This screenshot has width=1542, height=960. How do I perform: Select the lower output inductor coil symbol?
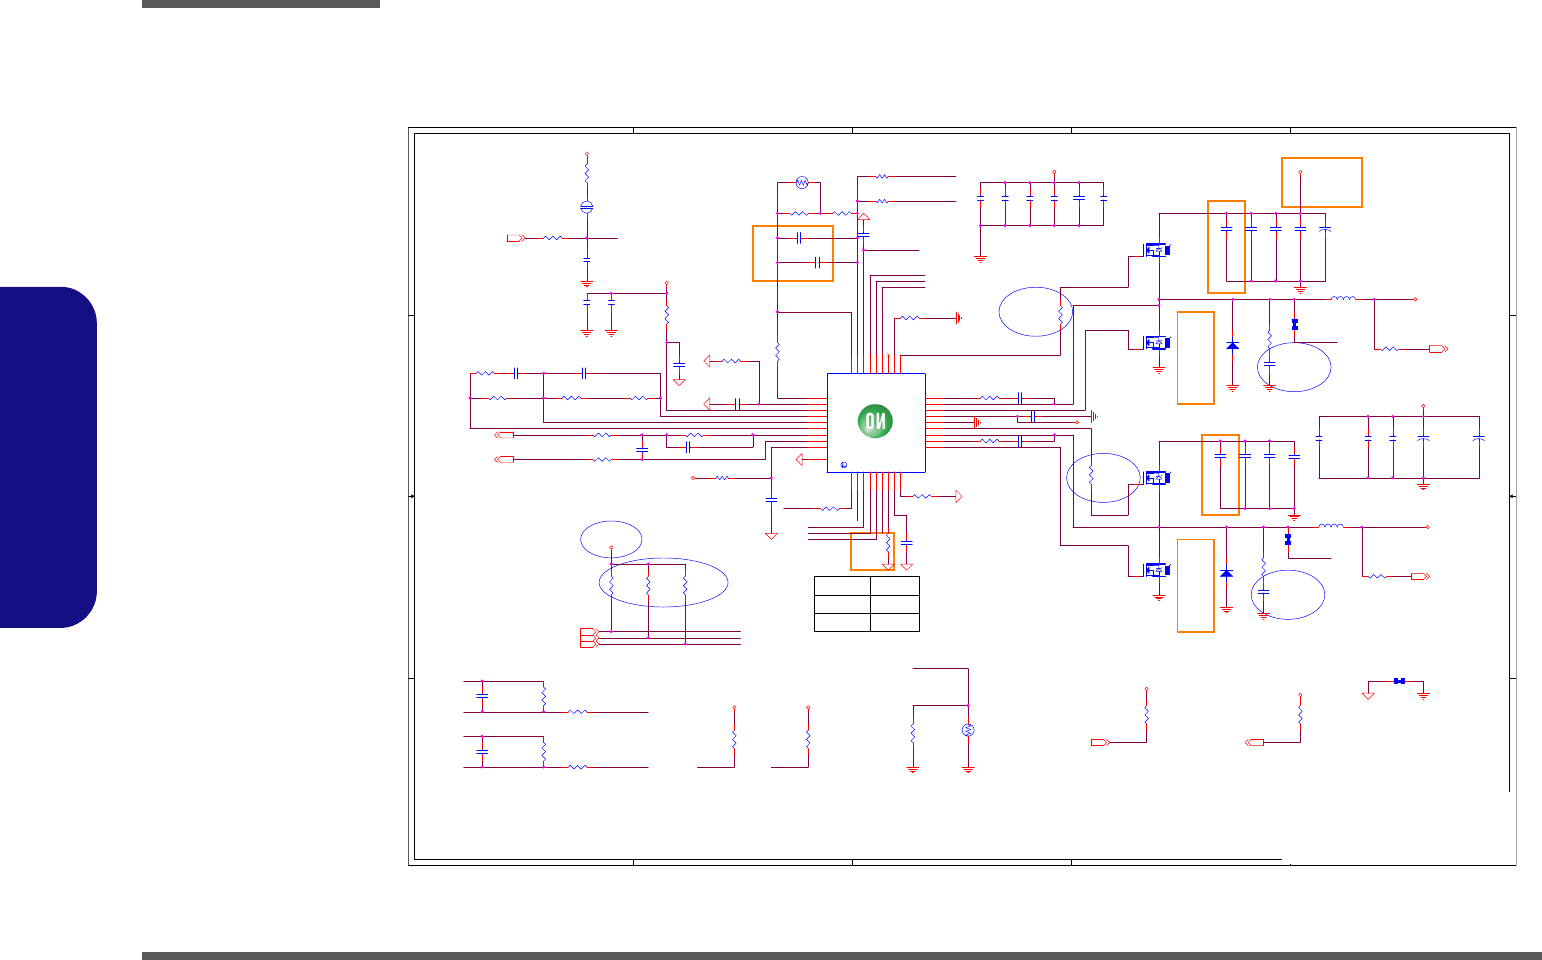click(x=1330, y=525)
